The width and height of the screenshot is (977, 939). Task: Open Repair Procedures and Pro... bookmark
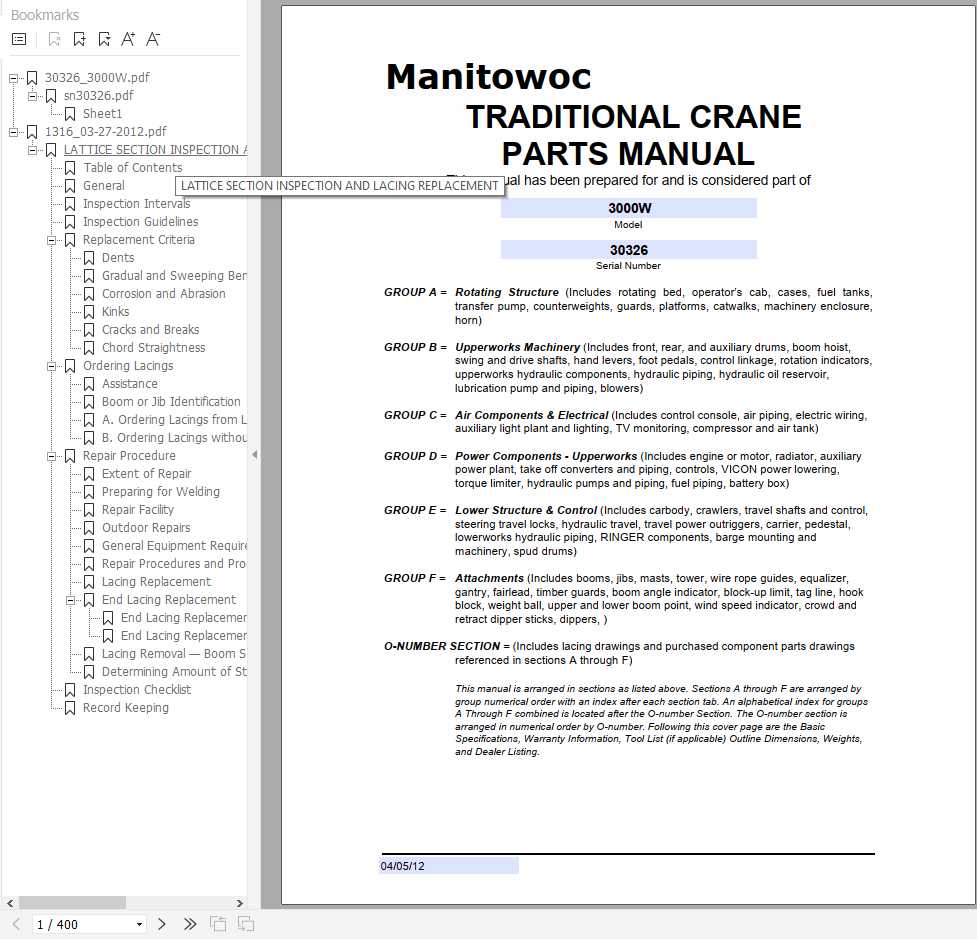tap(174, 564)
